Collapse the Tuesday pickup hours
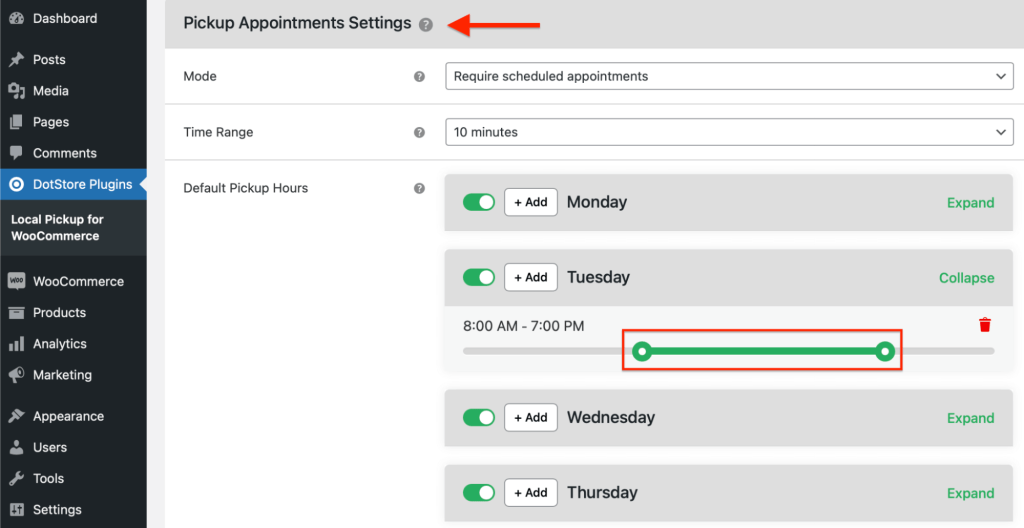Image resolution: width=1024 pixels, height=528 pixels. pos(966,278)
